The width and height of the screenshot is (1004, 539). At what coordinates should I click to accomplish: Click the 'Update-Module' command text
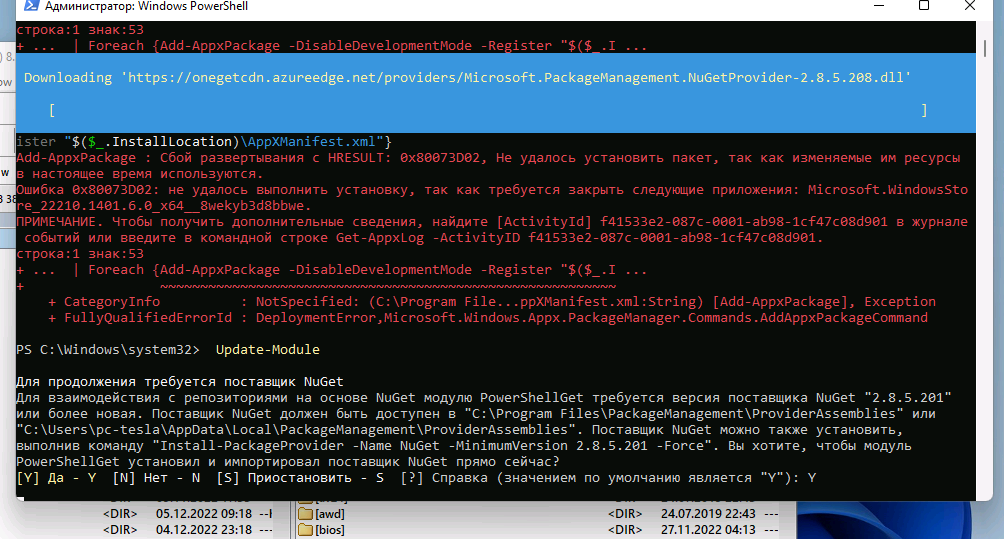point(268,350)
